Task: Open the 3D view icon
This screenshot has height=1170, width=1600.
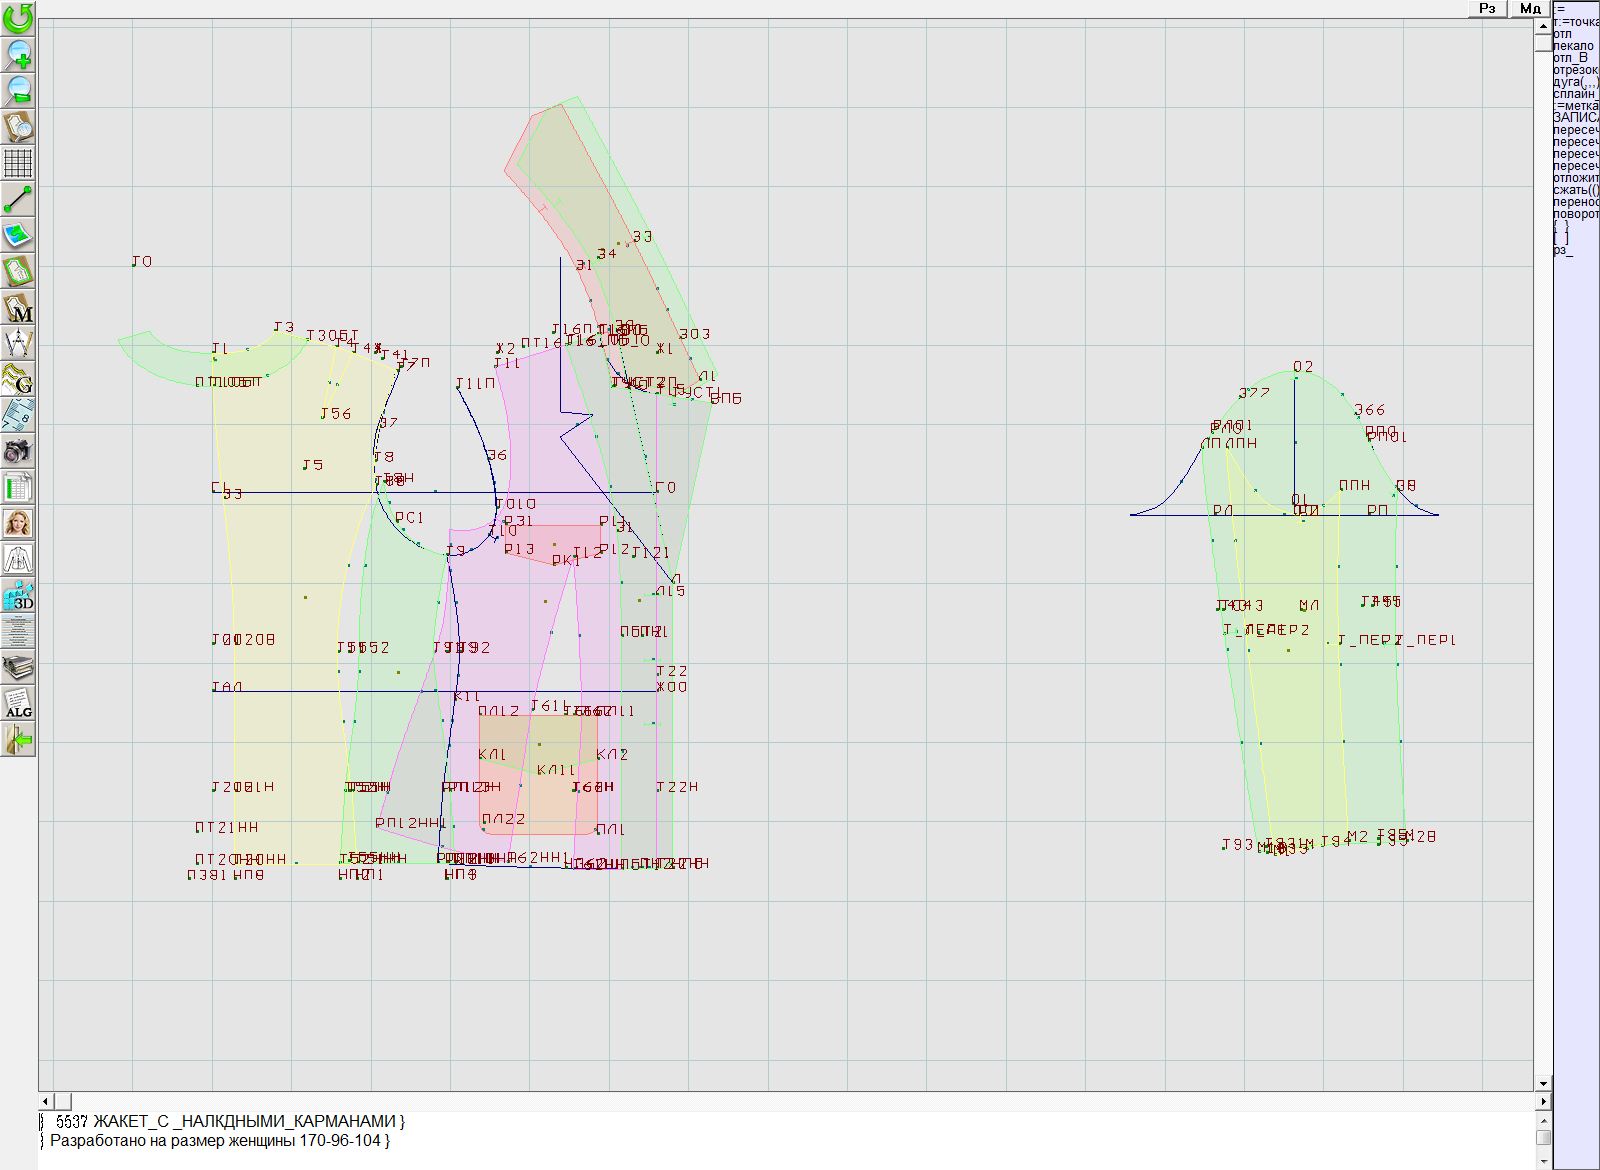Action: click(x=18, y=596)
